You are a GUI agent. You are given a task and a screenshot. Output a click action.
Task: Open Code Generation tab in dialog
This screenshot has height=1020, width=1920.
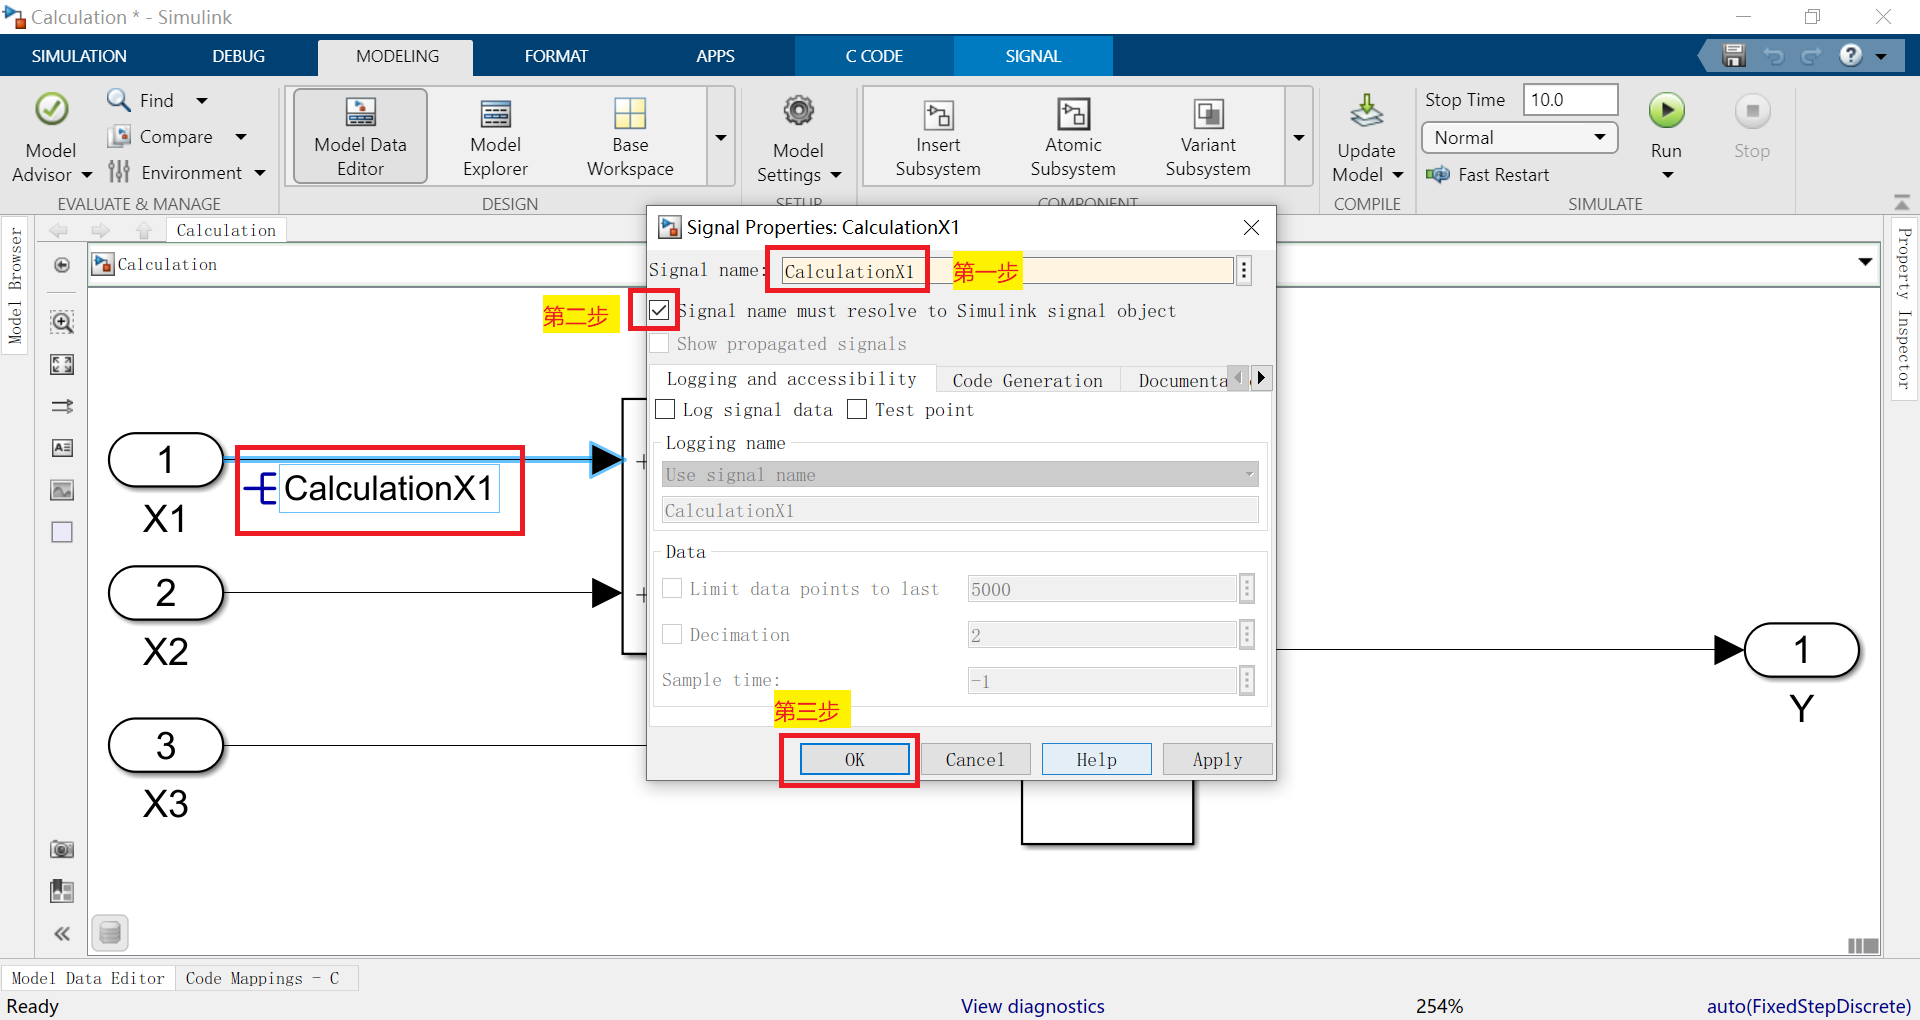tap(1027, 380)
